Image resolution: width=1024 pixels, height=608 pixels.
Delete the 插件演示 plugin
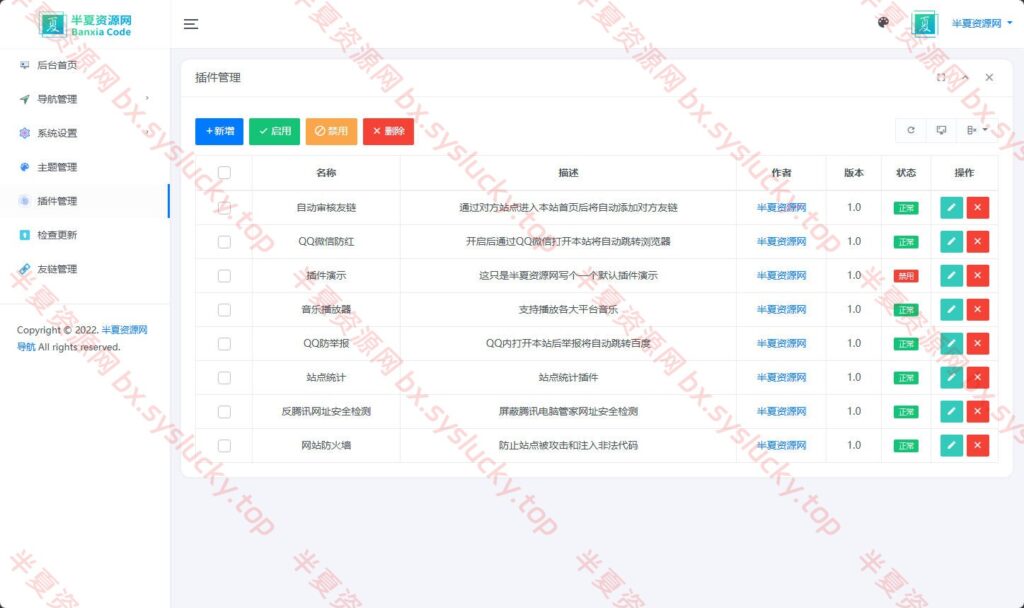coord(978,276)
